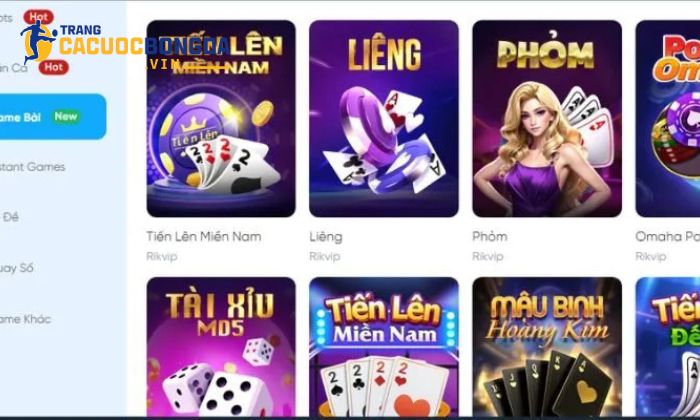Click the Phỏm title text under tile

pos(490,236)
